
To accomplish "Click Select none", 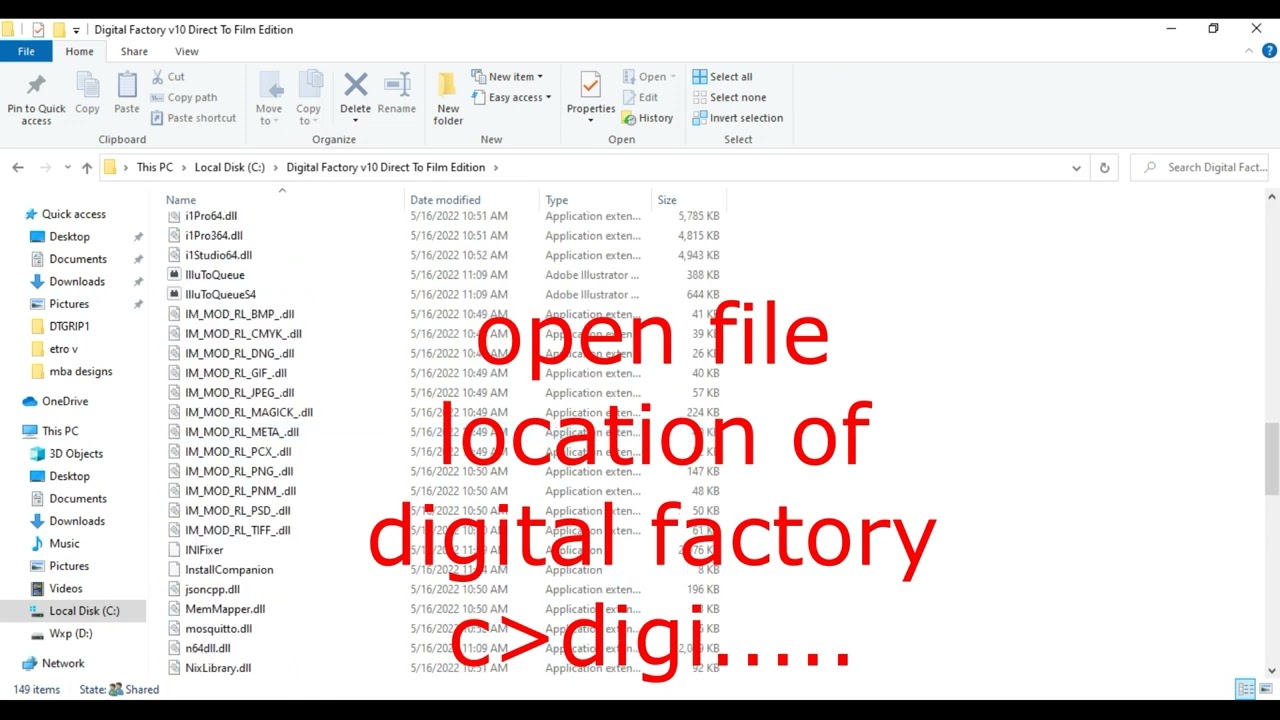I will point(729,97).
